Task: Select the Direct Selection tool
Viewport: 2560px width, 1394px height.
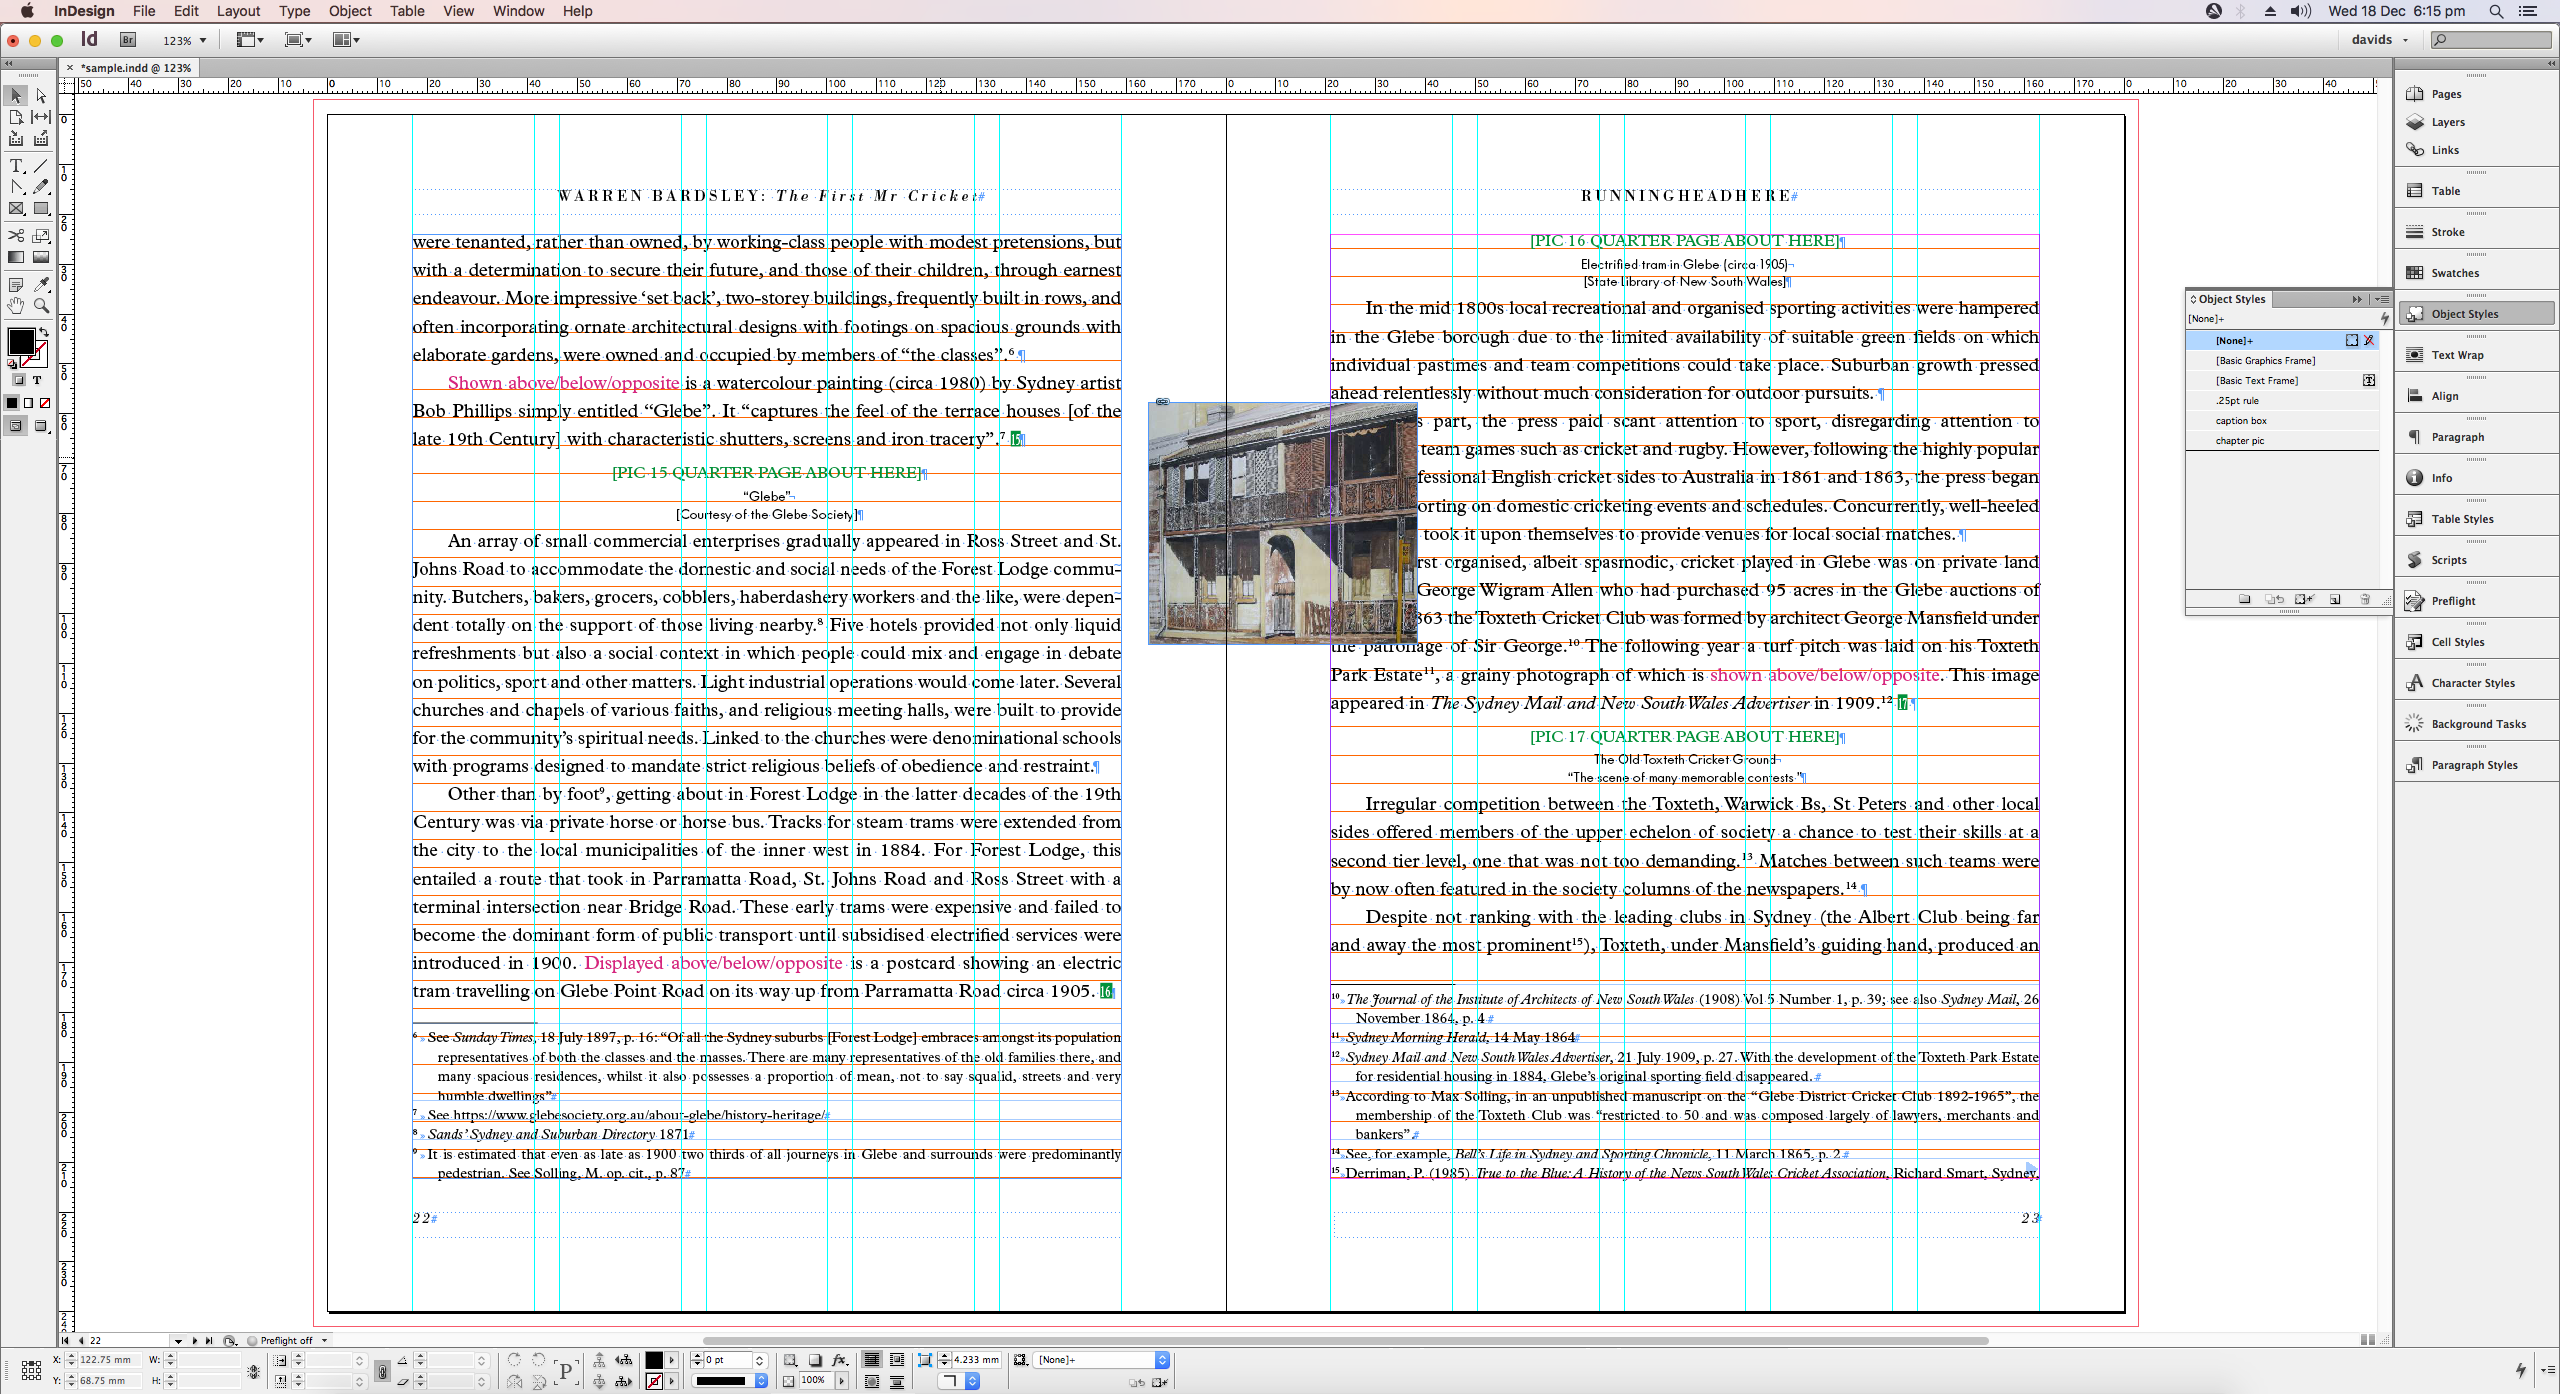Action: (x=41, y=96)
